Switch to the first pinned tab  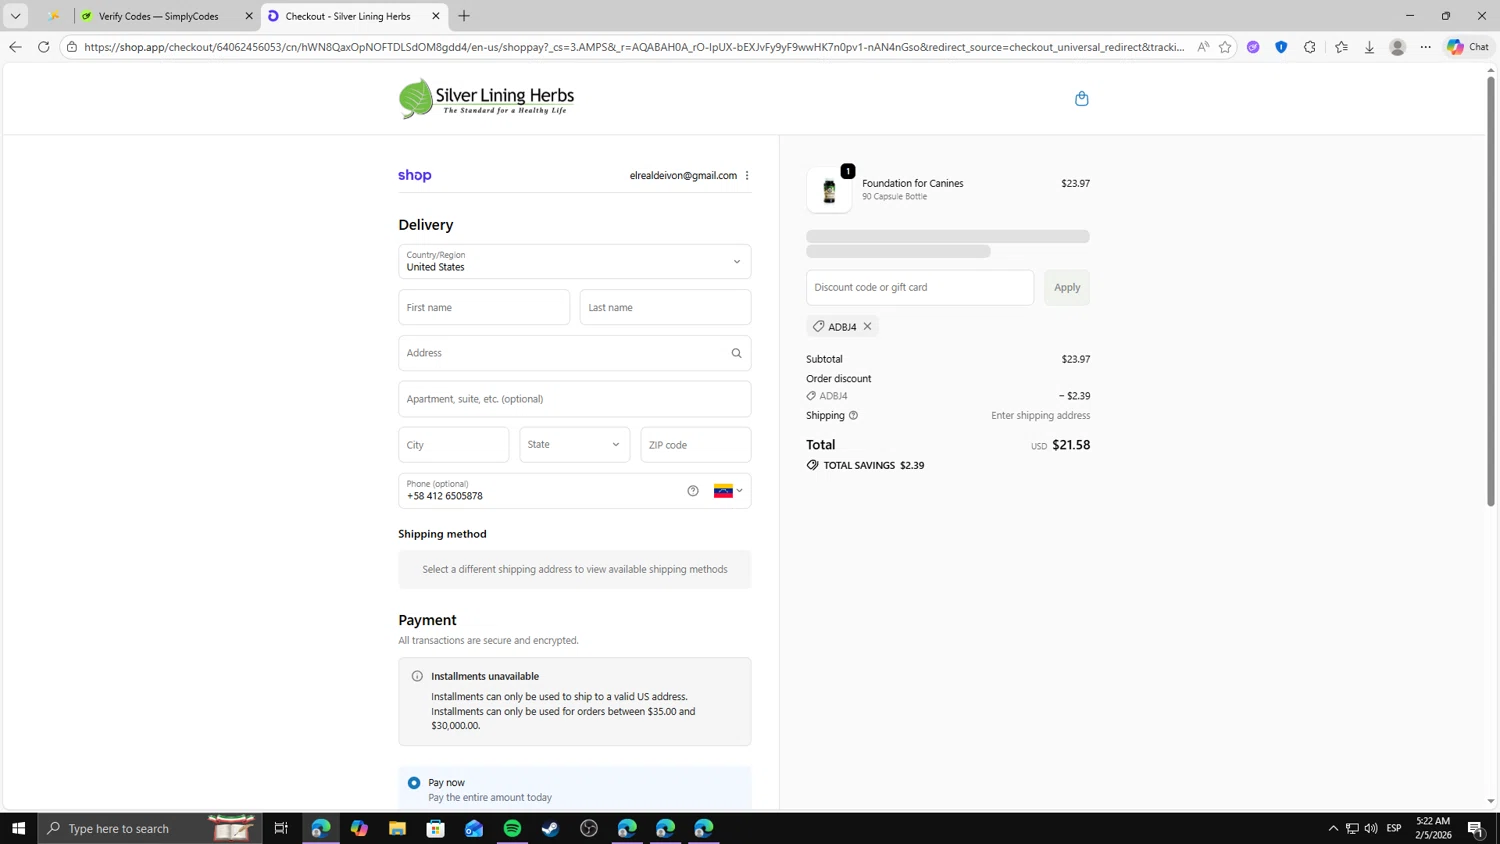[x=54, y=16]
